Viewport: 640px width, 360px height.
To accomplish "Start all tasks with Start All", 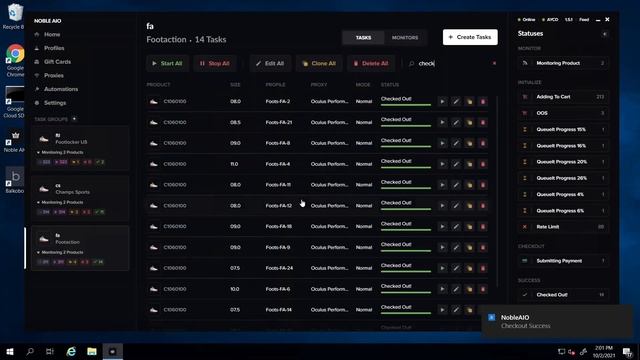I will pyautogui.click(x=167, y=63).
